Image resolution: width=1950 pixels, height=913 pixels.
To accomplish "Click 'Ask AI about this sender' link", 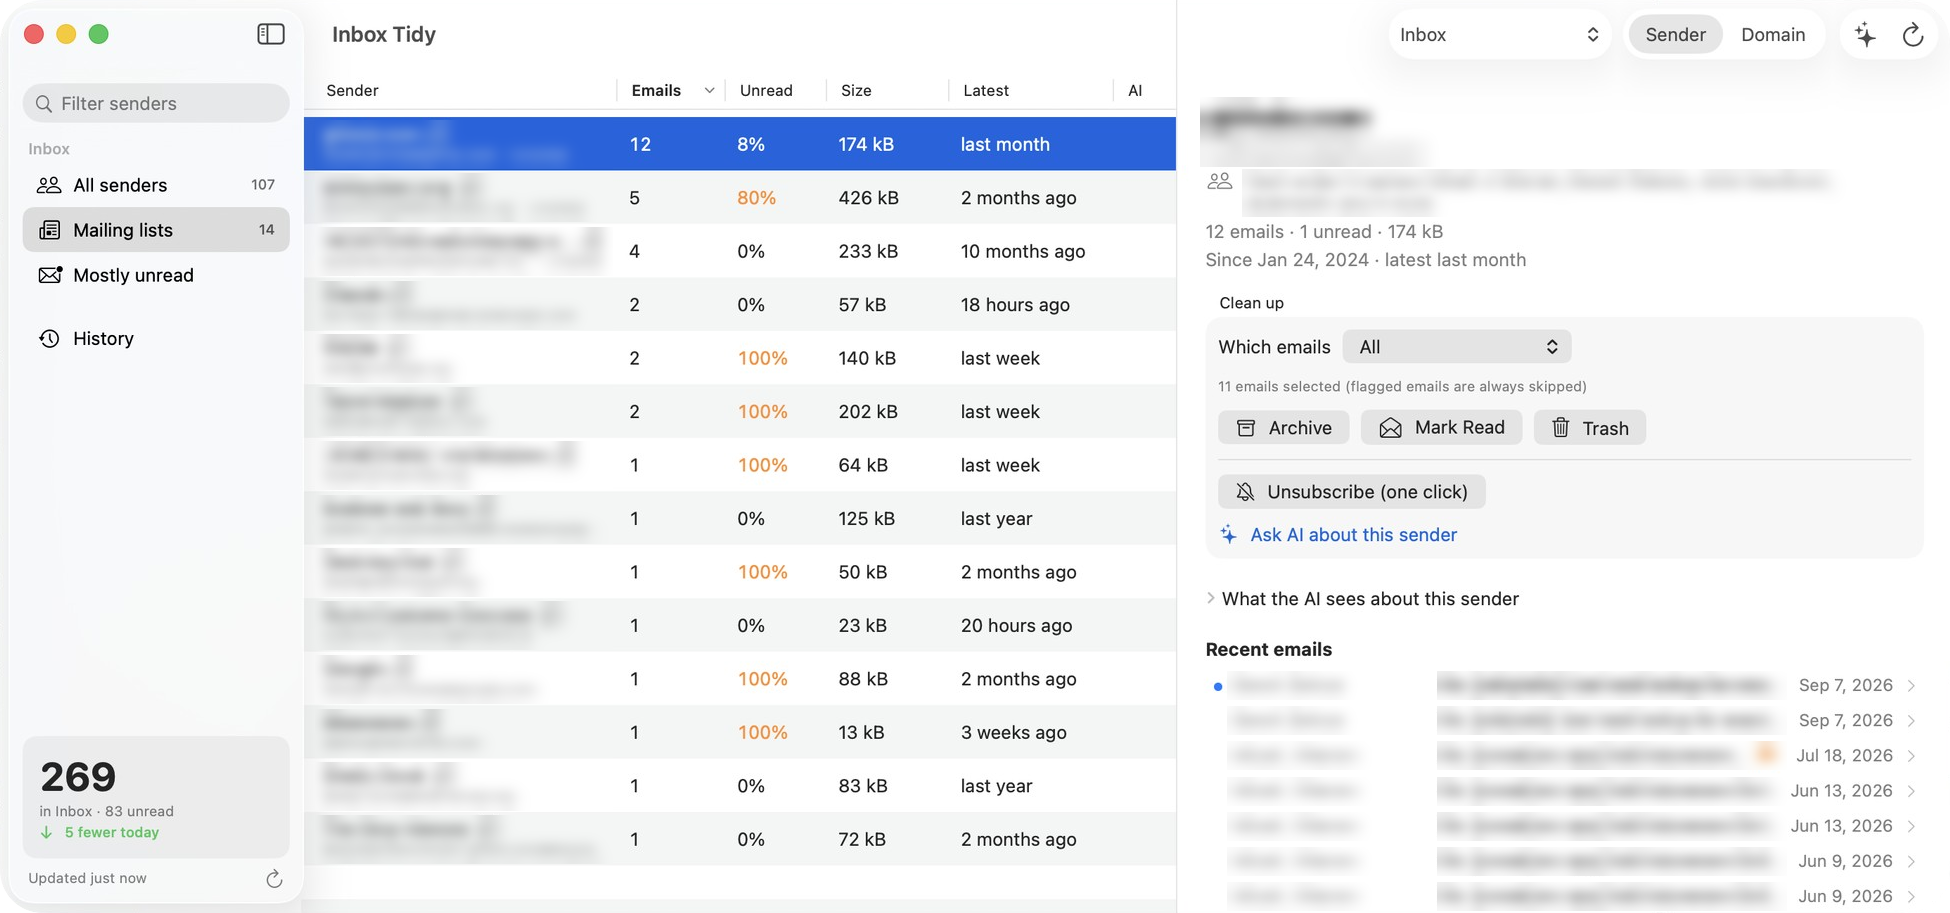I will click(x=1353, y=535).
